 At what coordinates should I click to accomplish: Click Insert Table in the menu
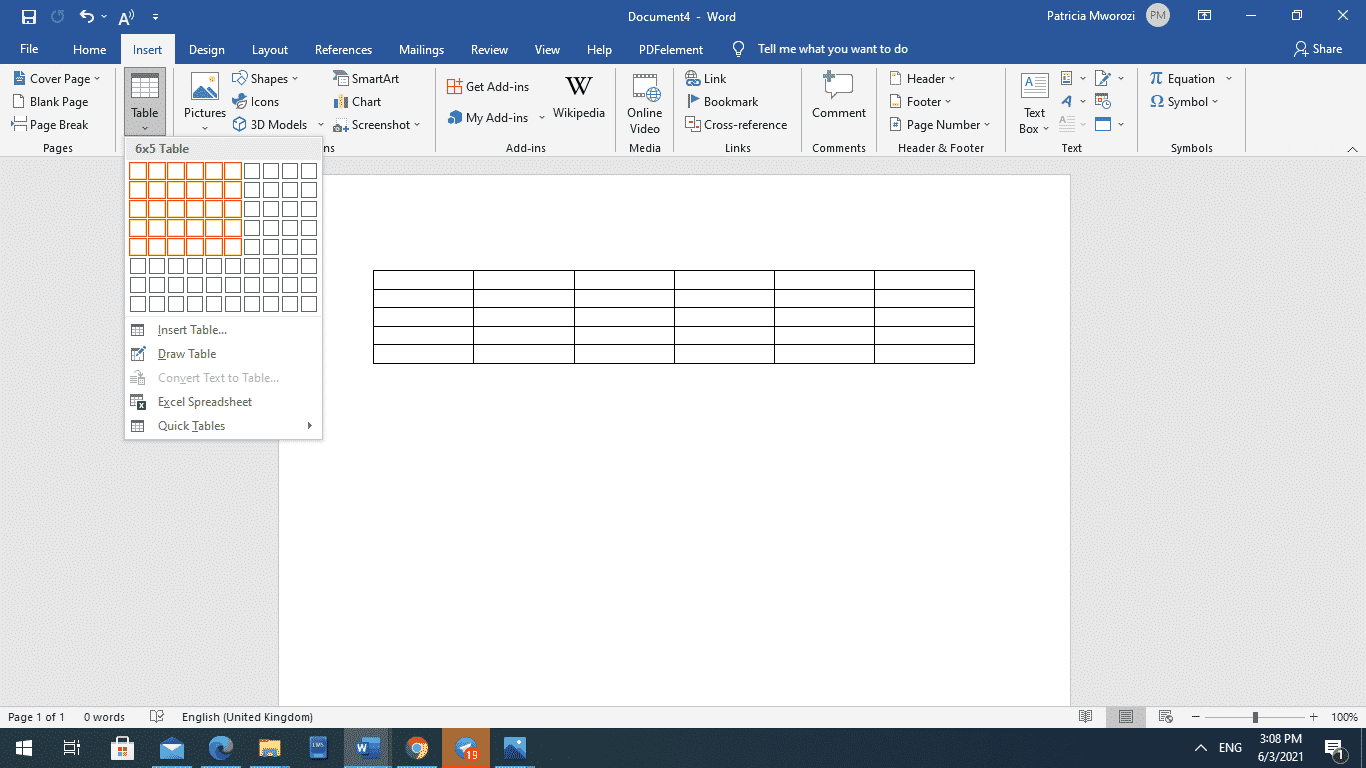[x=191, y=329]
